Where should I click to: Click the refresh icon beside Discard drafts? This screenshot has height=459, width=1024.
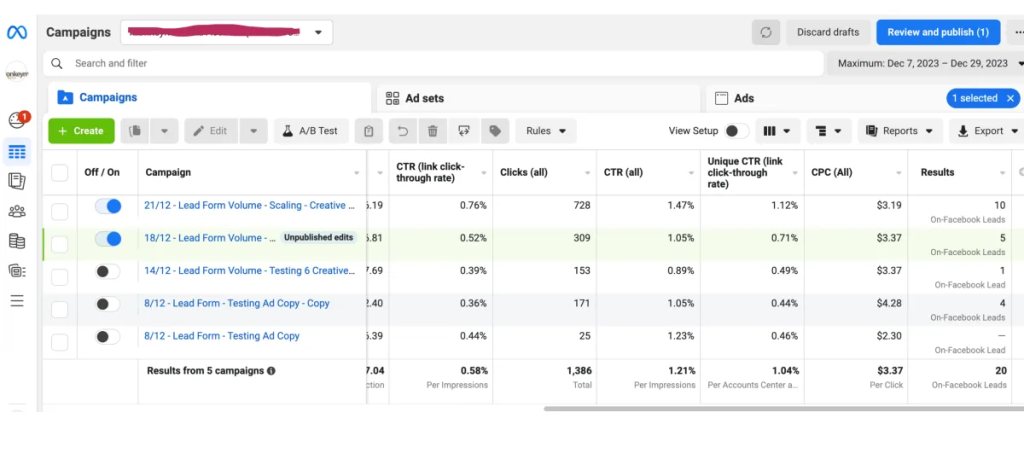pos(765,32)
